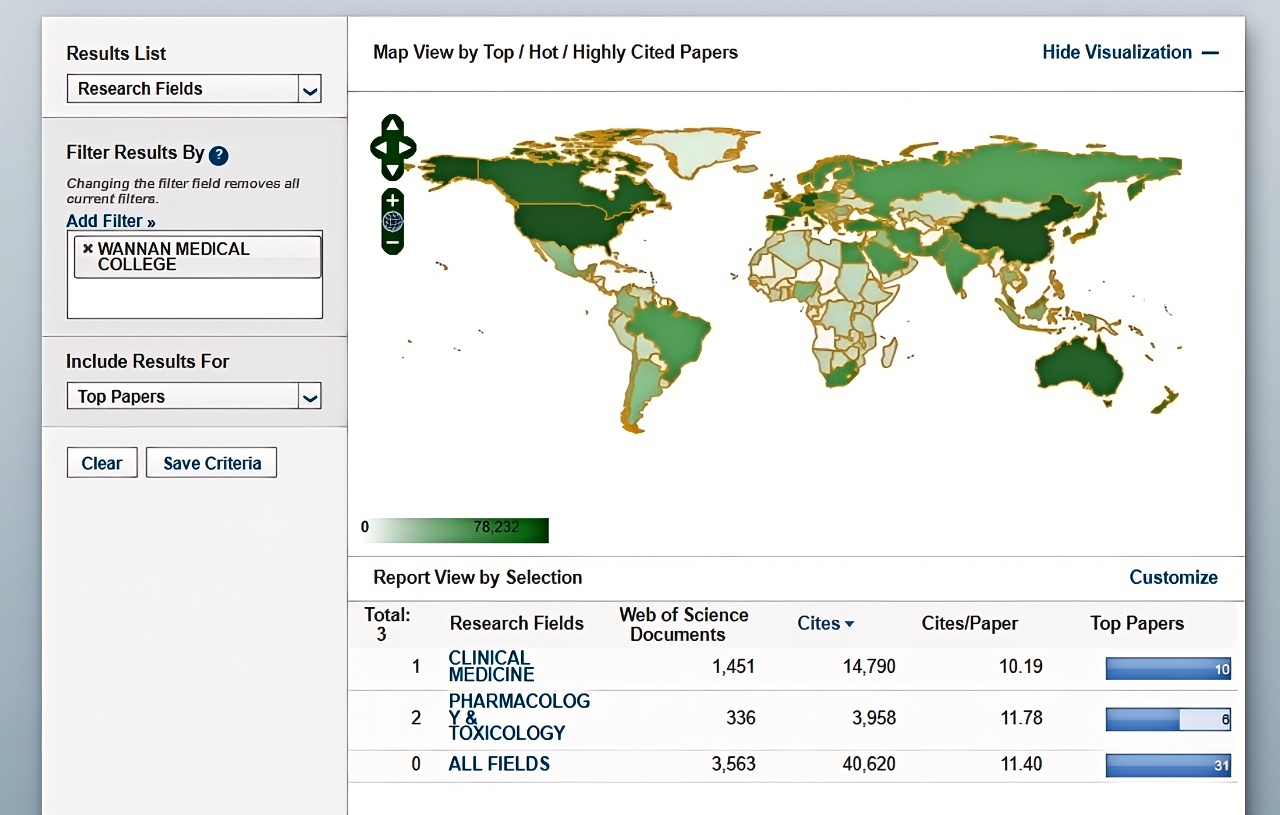Open Filter Results By help icon
This screenshot has width=1280, height=815.
(x=219, y=155)
